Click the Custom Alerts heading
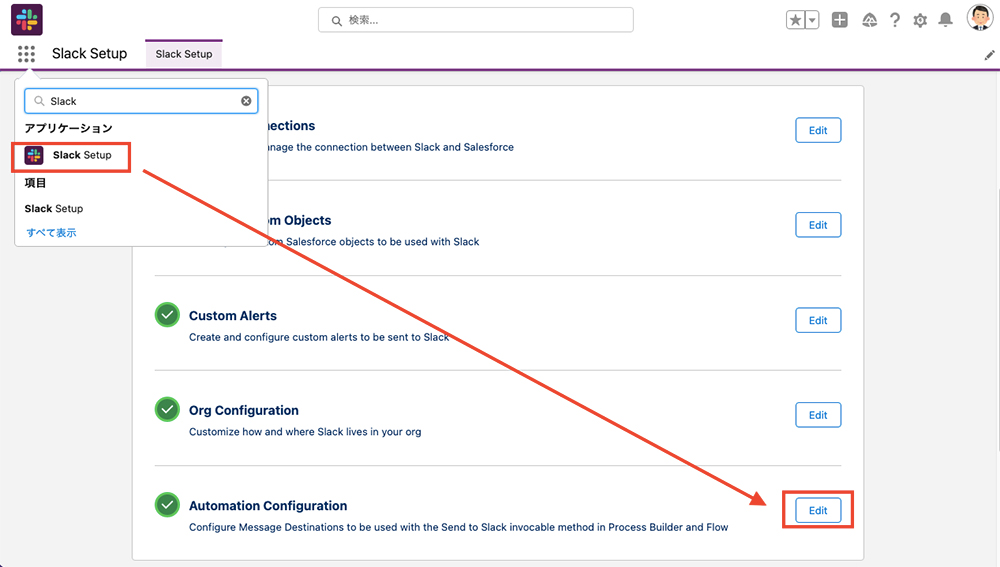Viewport: 1000px width, 567px height. click(x=233, y=316)
